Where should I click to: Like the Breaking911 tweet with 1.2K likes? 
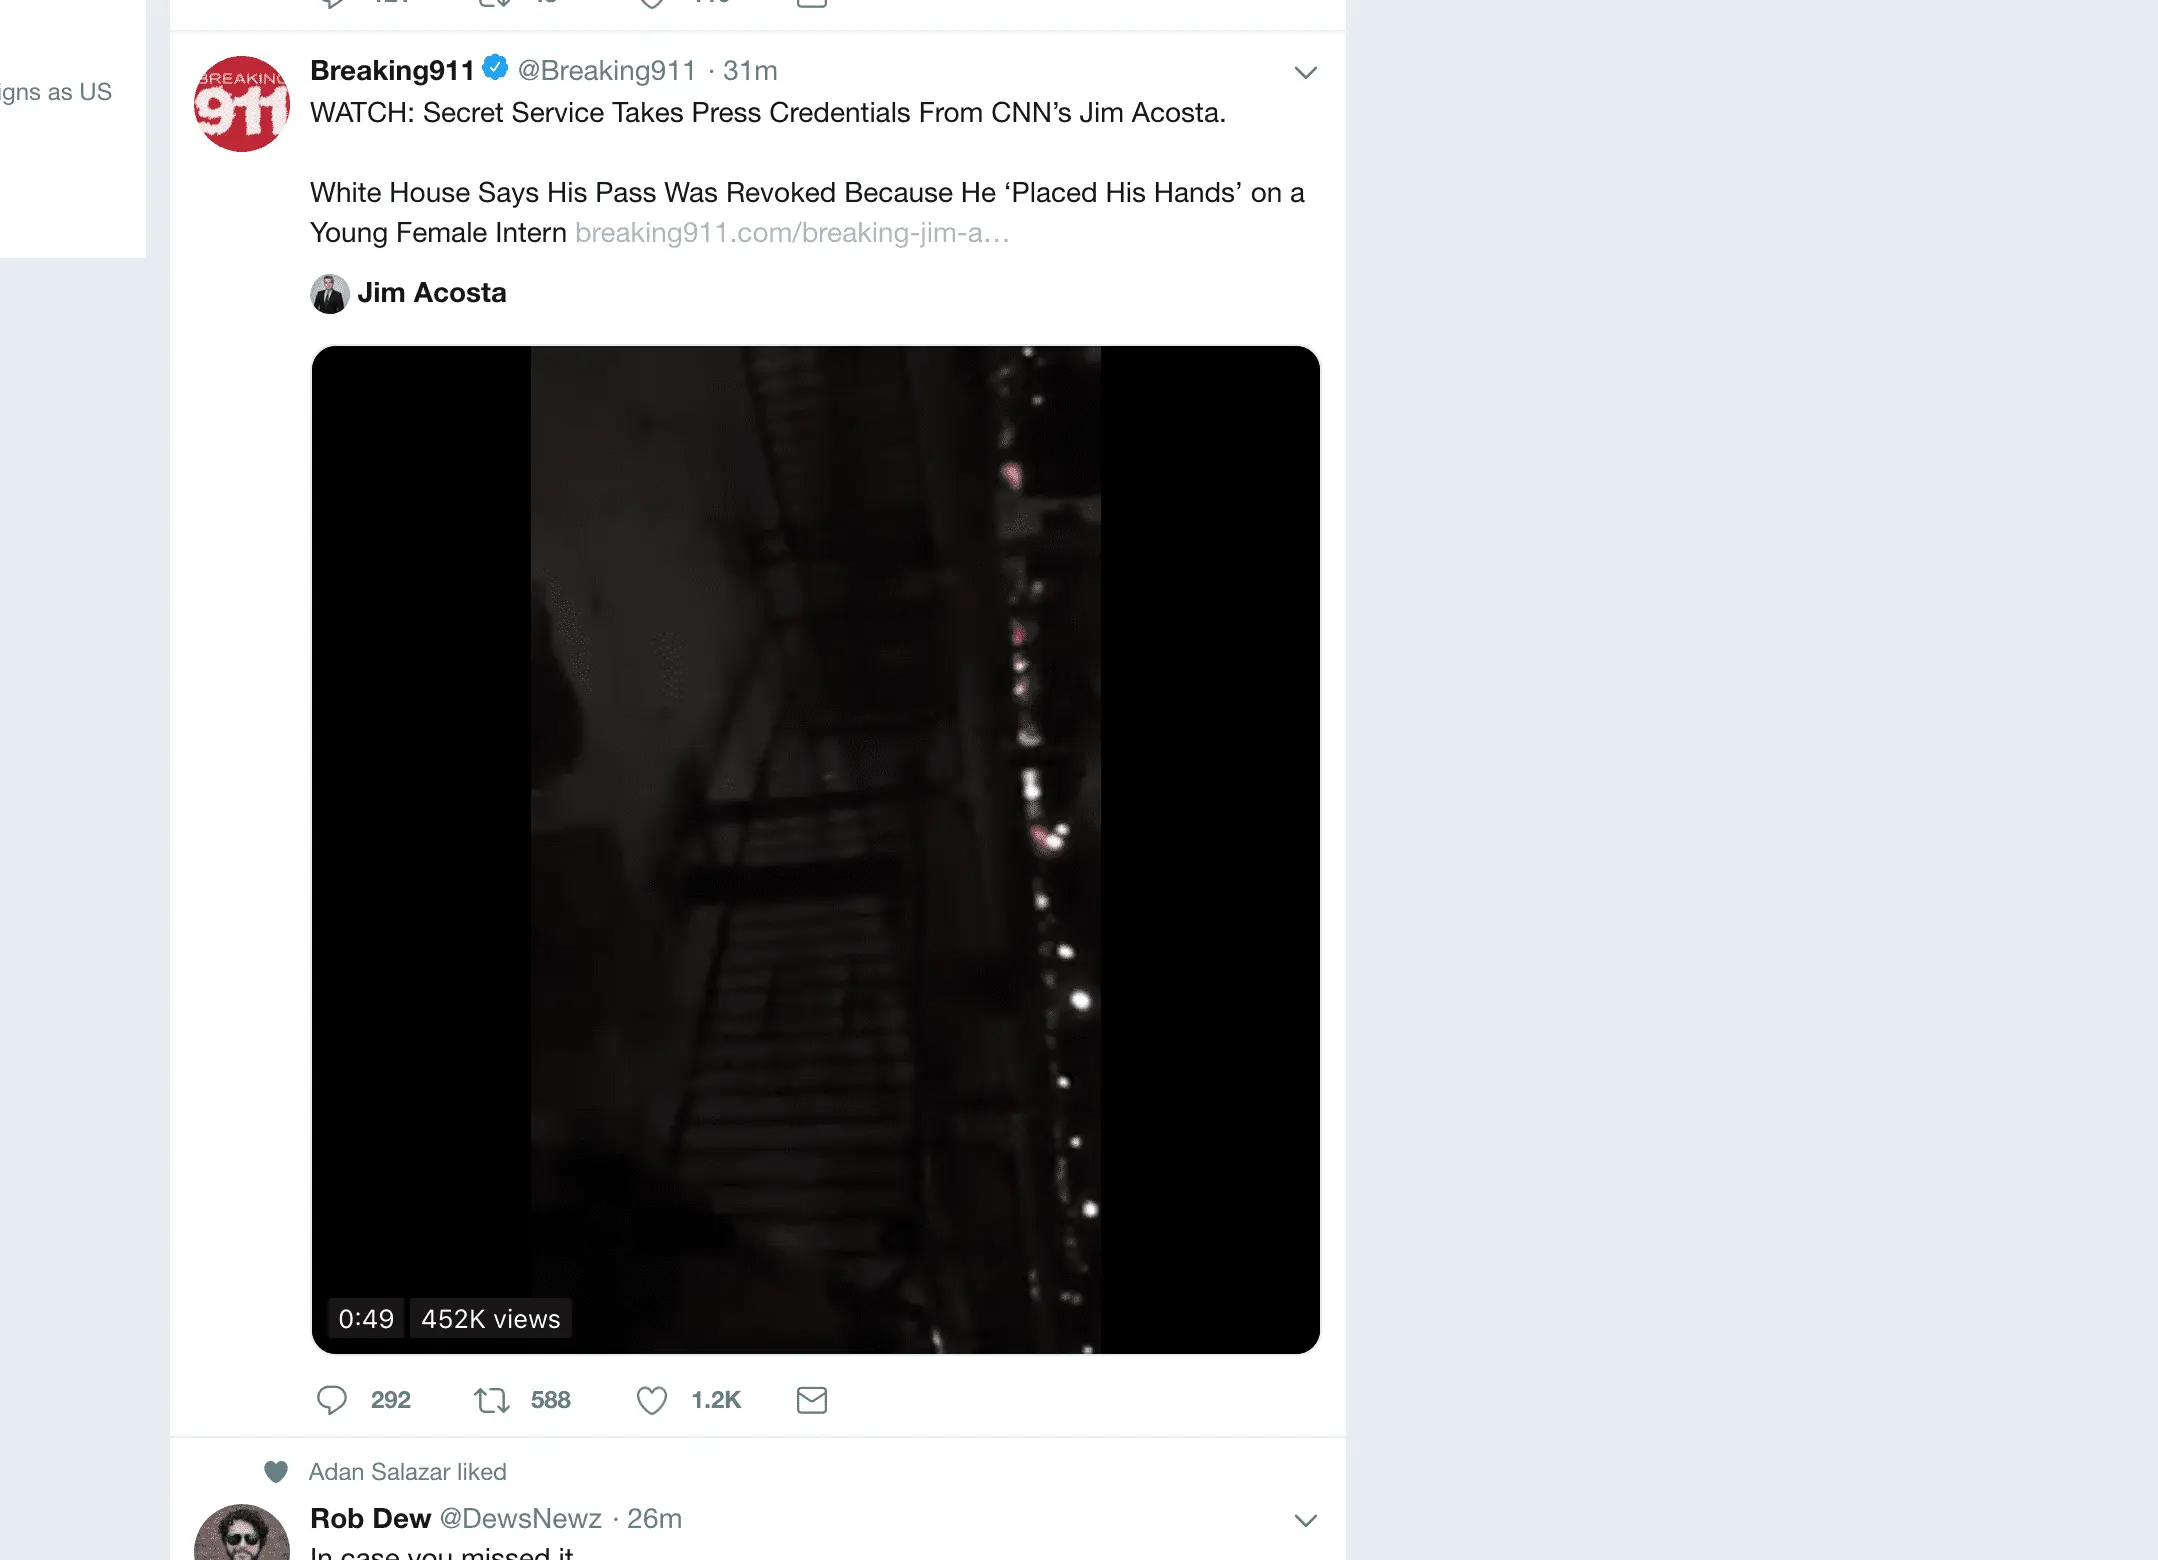(652, 1400)
